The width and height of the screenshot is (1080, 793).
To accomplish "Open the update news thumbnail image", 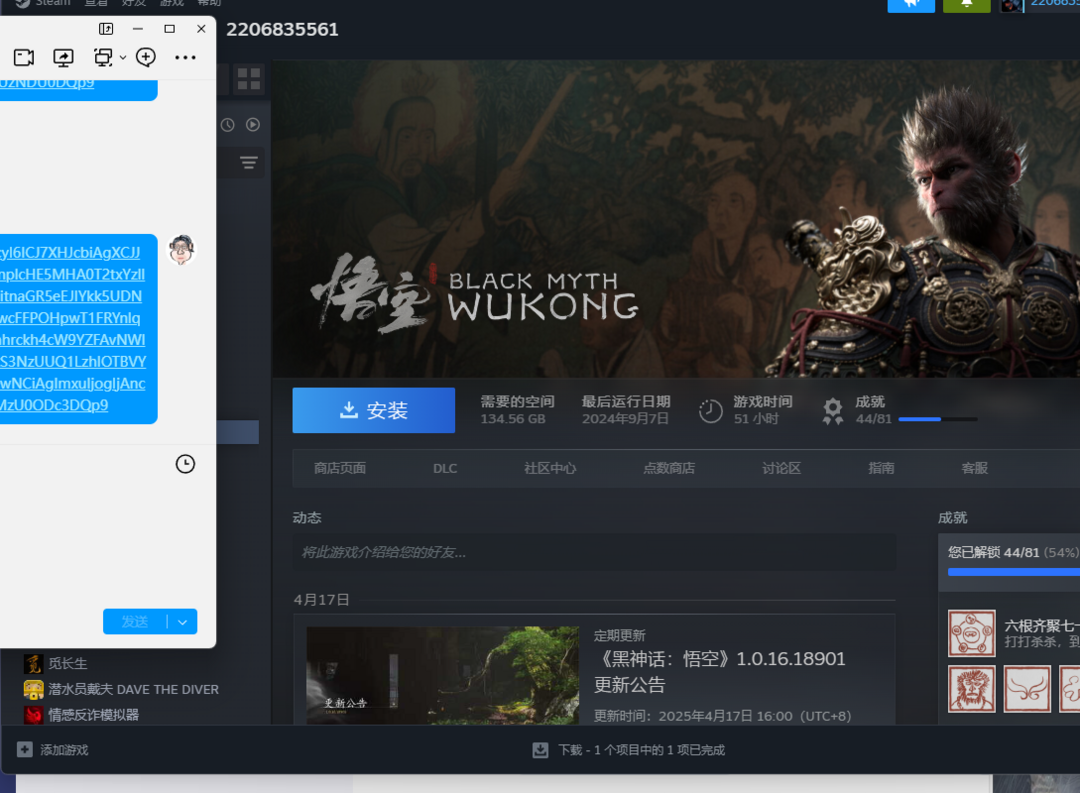I will (443, 675).
